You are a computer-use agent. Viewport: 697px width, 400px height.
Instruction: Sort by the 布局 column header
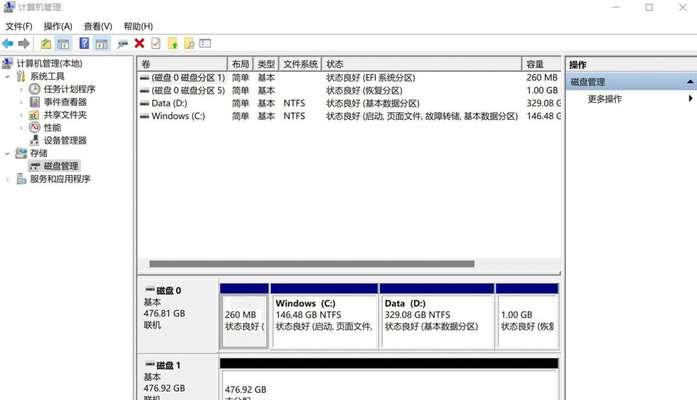click(x=240, y=64)
